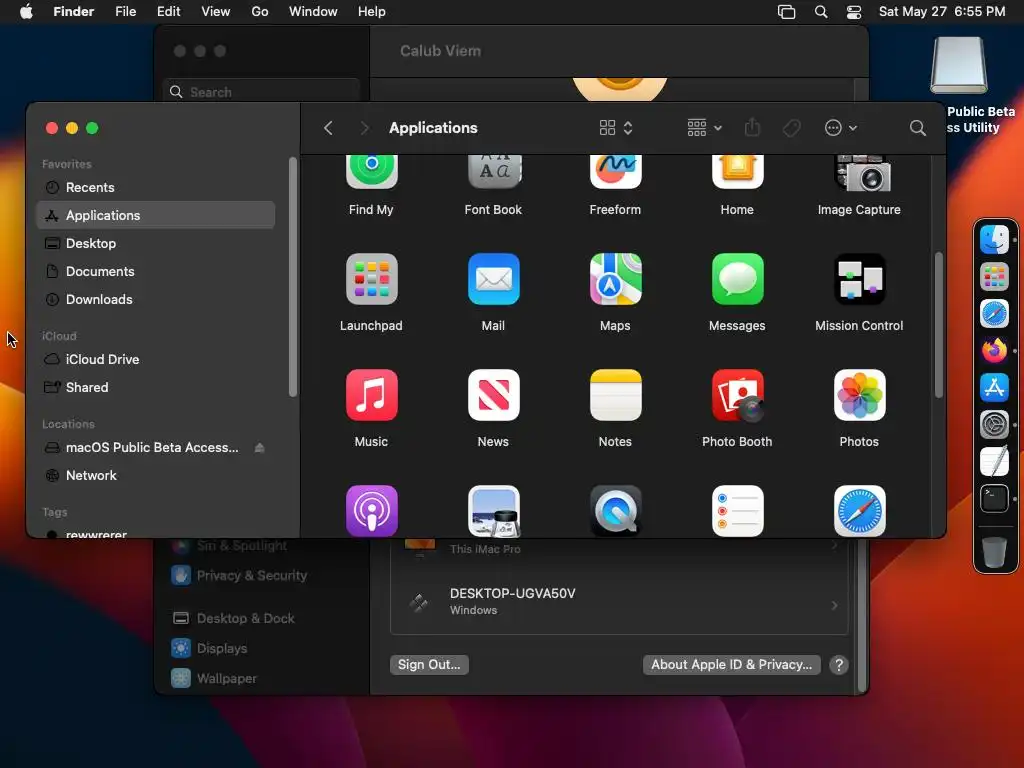Open the News app icon
This screenshot has width=1024, height=768.
[x=493, y=395]
